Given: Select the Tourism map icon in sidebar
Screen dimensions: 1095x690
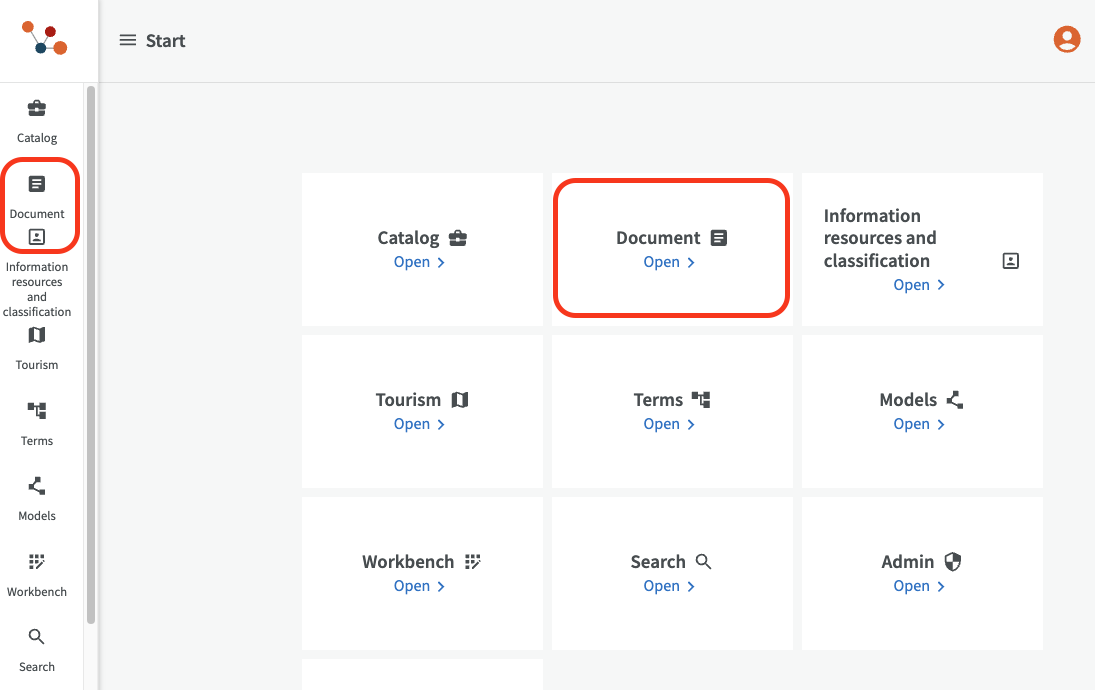Looking at the screenshot, I should [37, 335].
